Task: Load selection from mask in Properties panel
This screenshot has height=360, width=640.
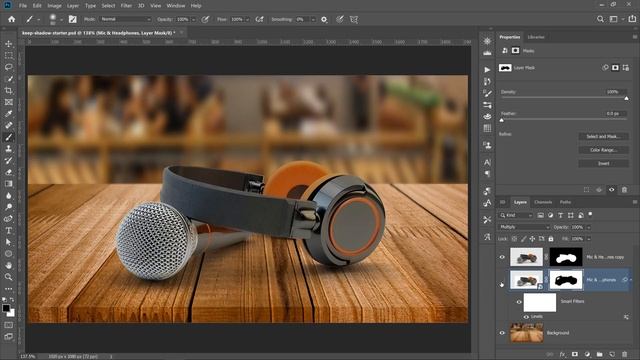Action: coord(587,190)
